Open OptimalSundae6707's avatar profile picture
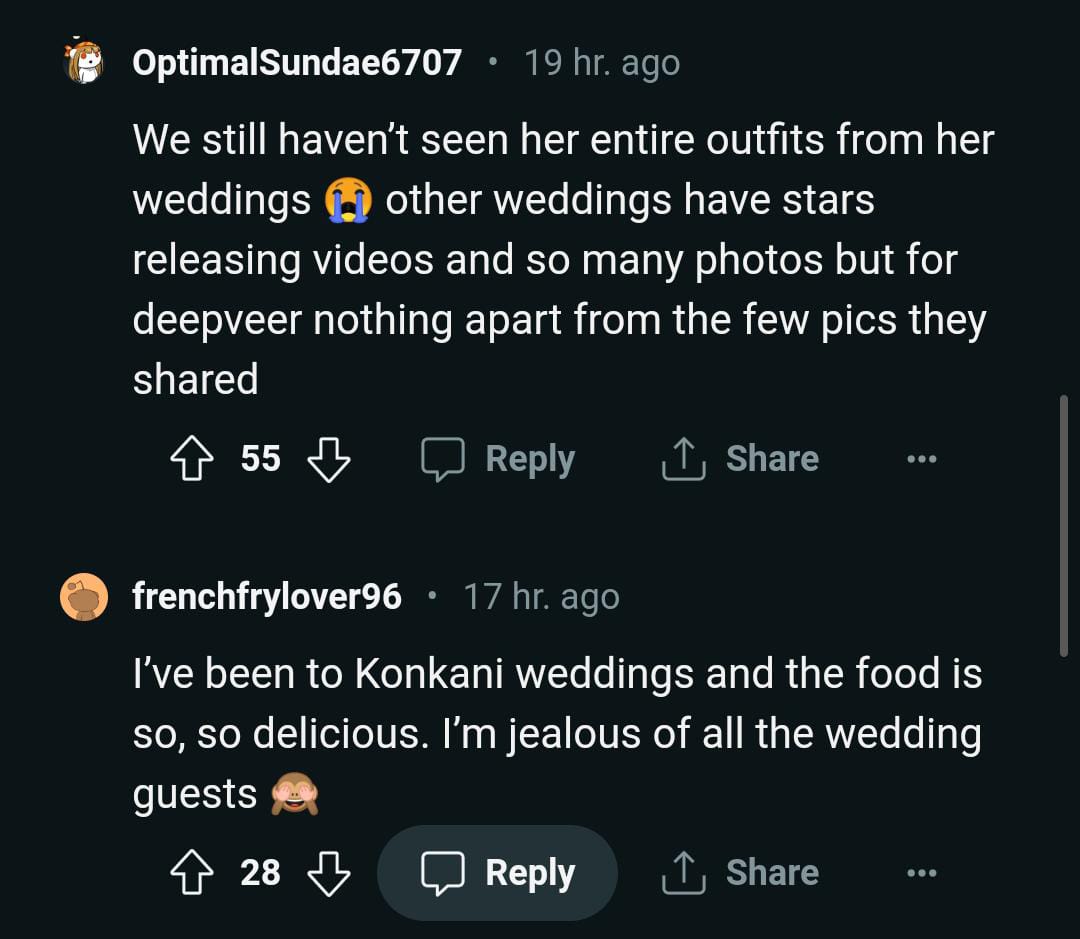 84,63
